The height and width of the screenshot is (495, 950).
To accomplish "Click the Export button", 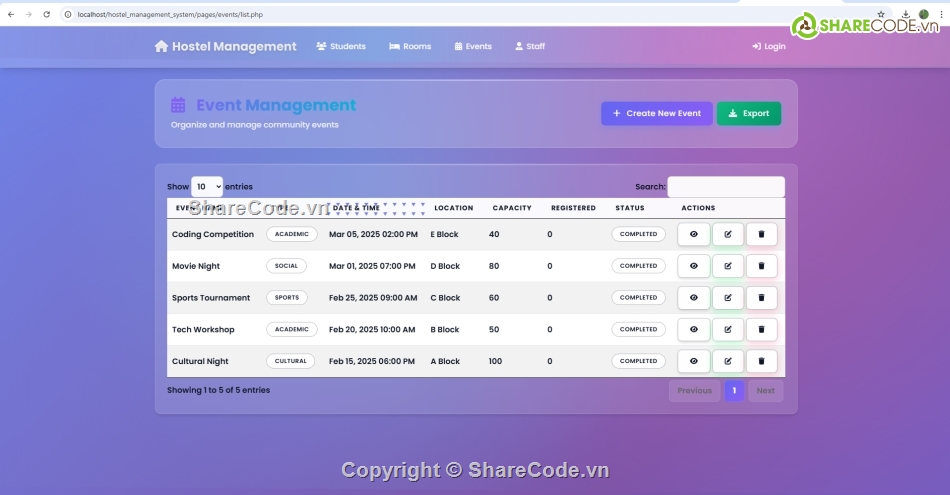I will pyautogui.click(x=748, y=114).
